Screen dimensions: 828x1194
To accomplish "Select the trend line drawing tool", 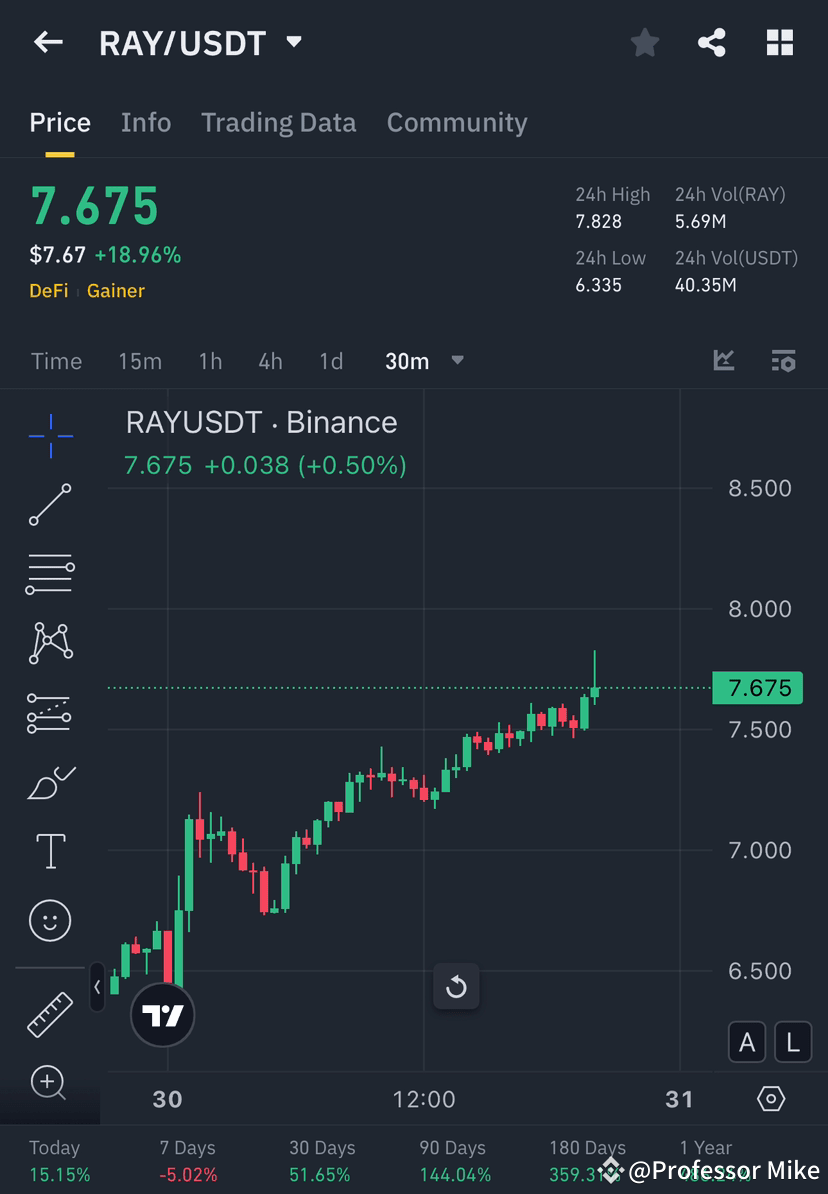I will pos(50,505).
